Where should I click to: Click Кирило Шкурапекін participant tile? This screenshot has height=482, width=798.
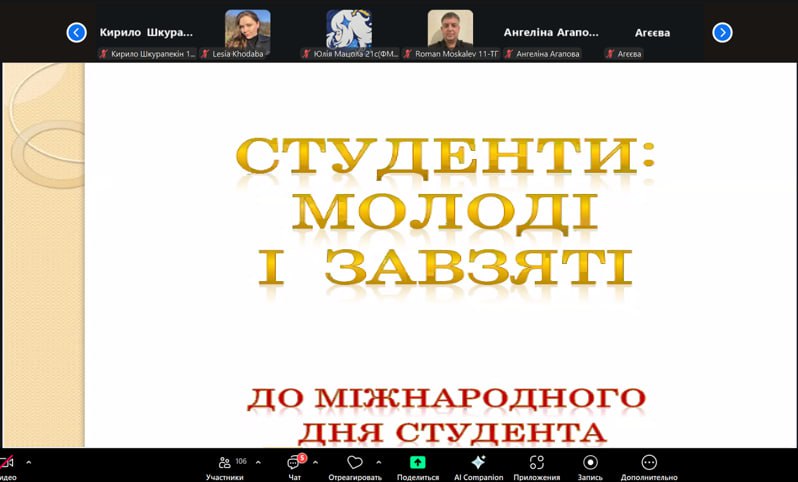coord(147,33)
